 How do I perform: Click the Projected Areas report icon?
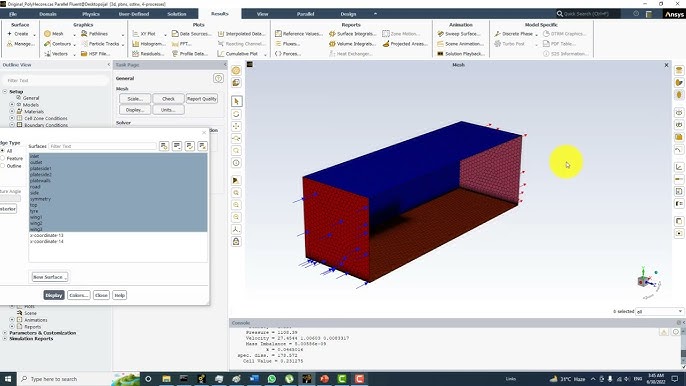pyautogui.click(x=386, y=44)
